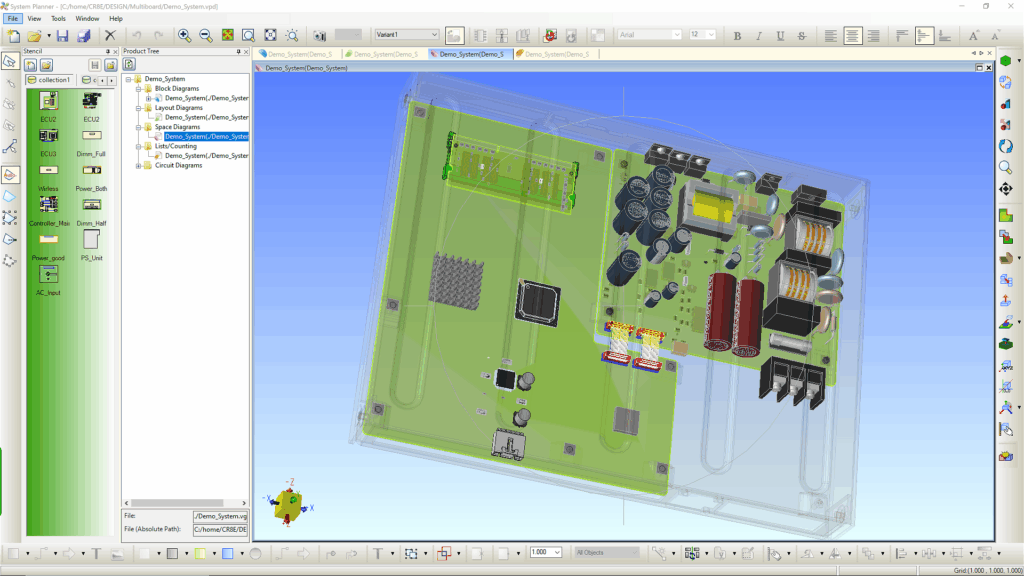Open the Tools menu
The height and width of the screenshot is (576, 1024).
[x=59, y=18]
